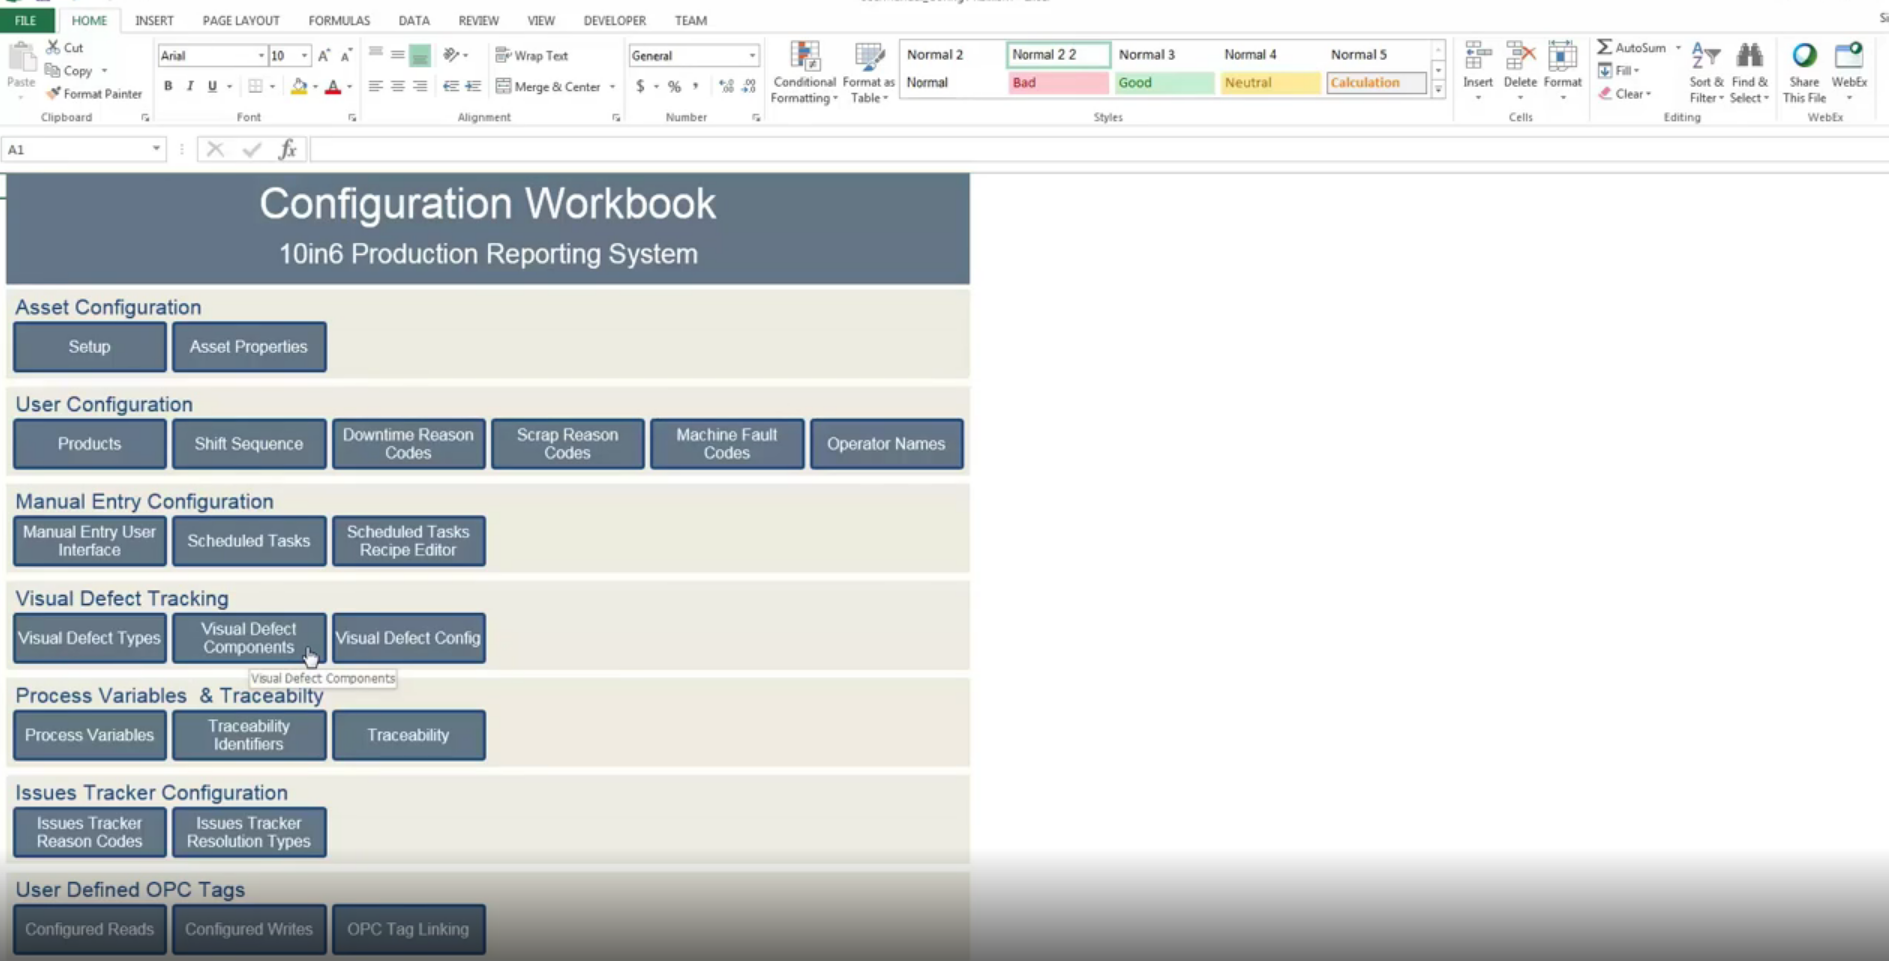Toggle italic formatting
This screenshot has width=1889, height=961.
(190, 87)
